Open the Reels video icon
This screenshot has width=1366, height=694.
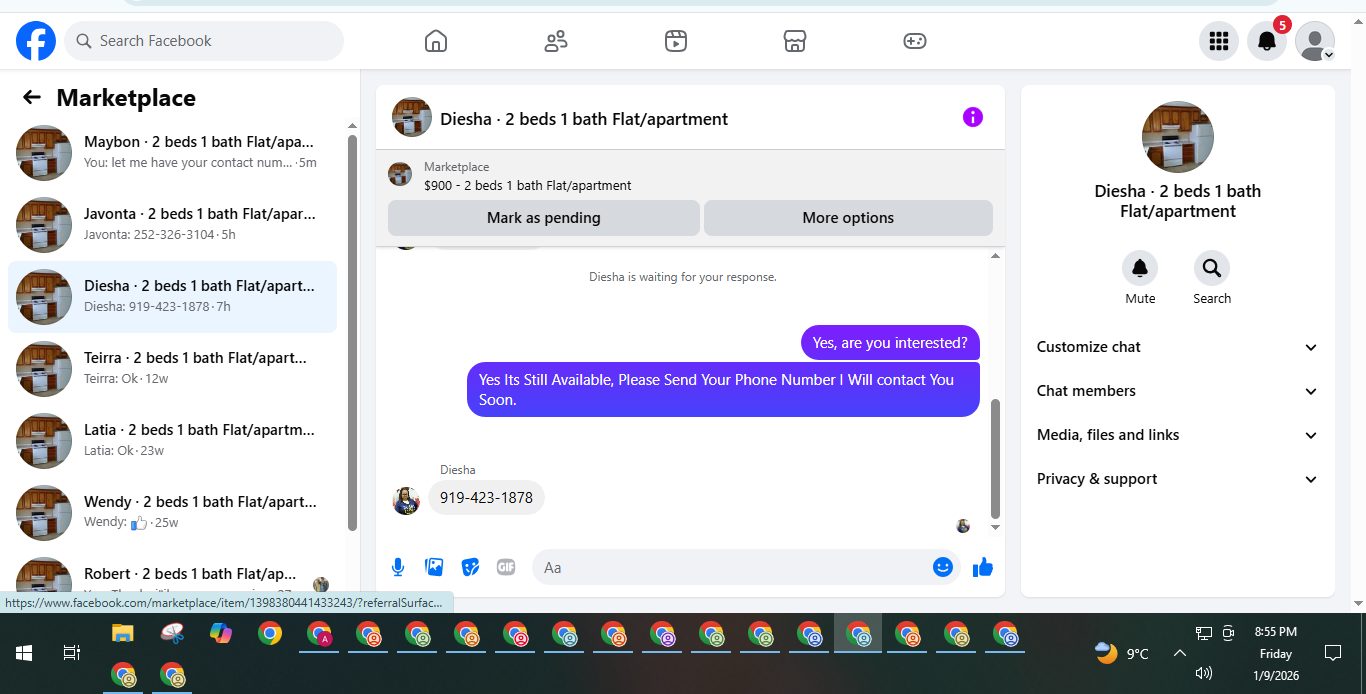coord(676,41)
